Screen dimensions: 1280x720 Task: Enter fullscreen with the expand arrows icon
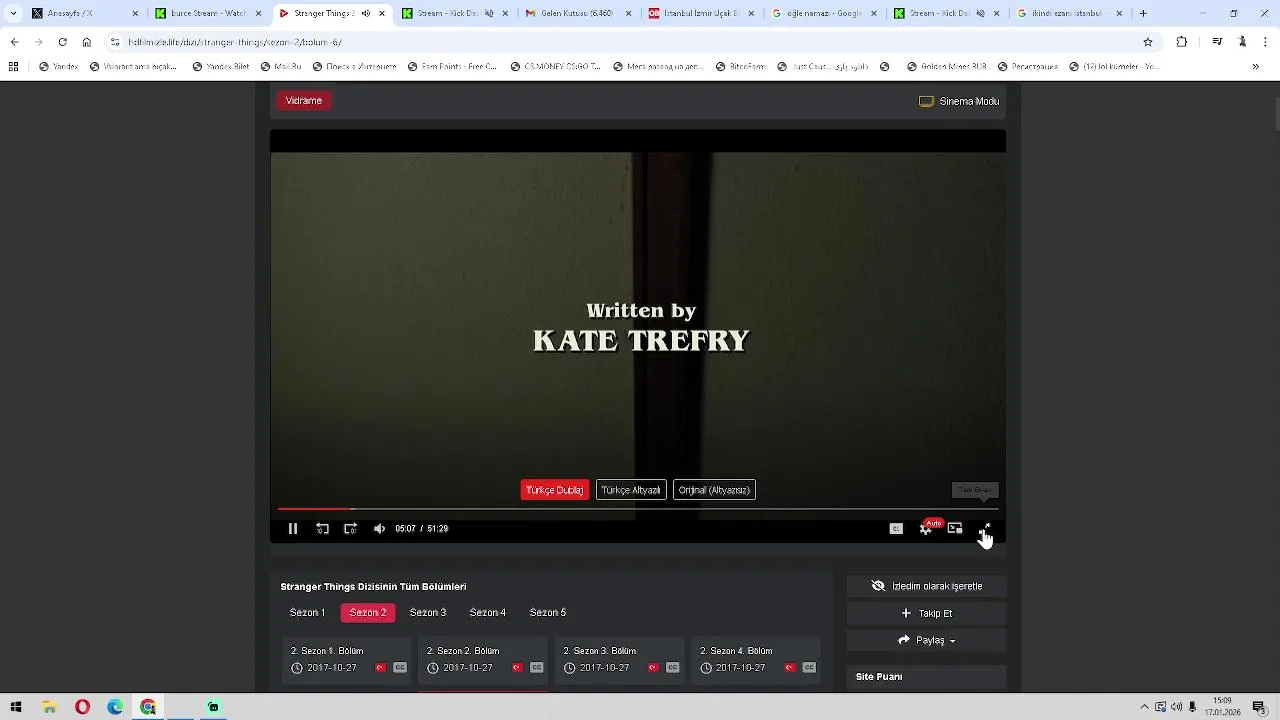pyautogui.click(x=985, y=529)
